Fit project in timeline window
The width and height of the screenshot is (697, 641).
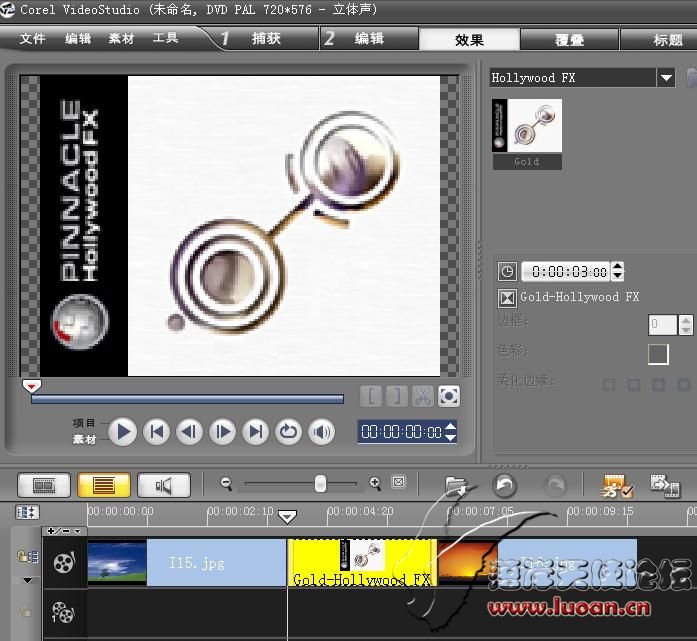click(x=399, y=482)
